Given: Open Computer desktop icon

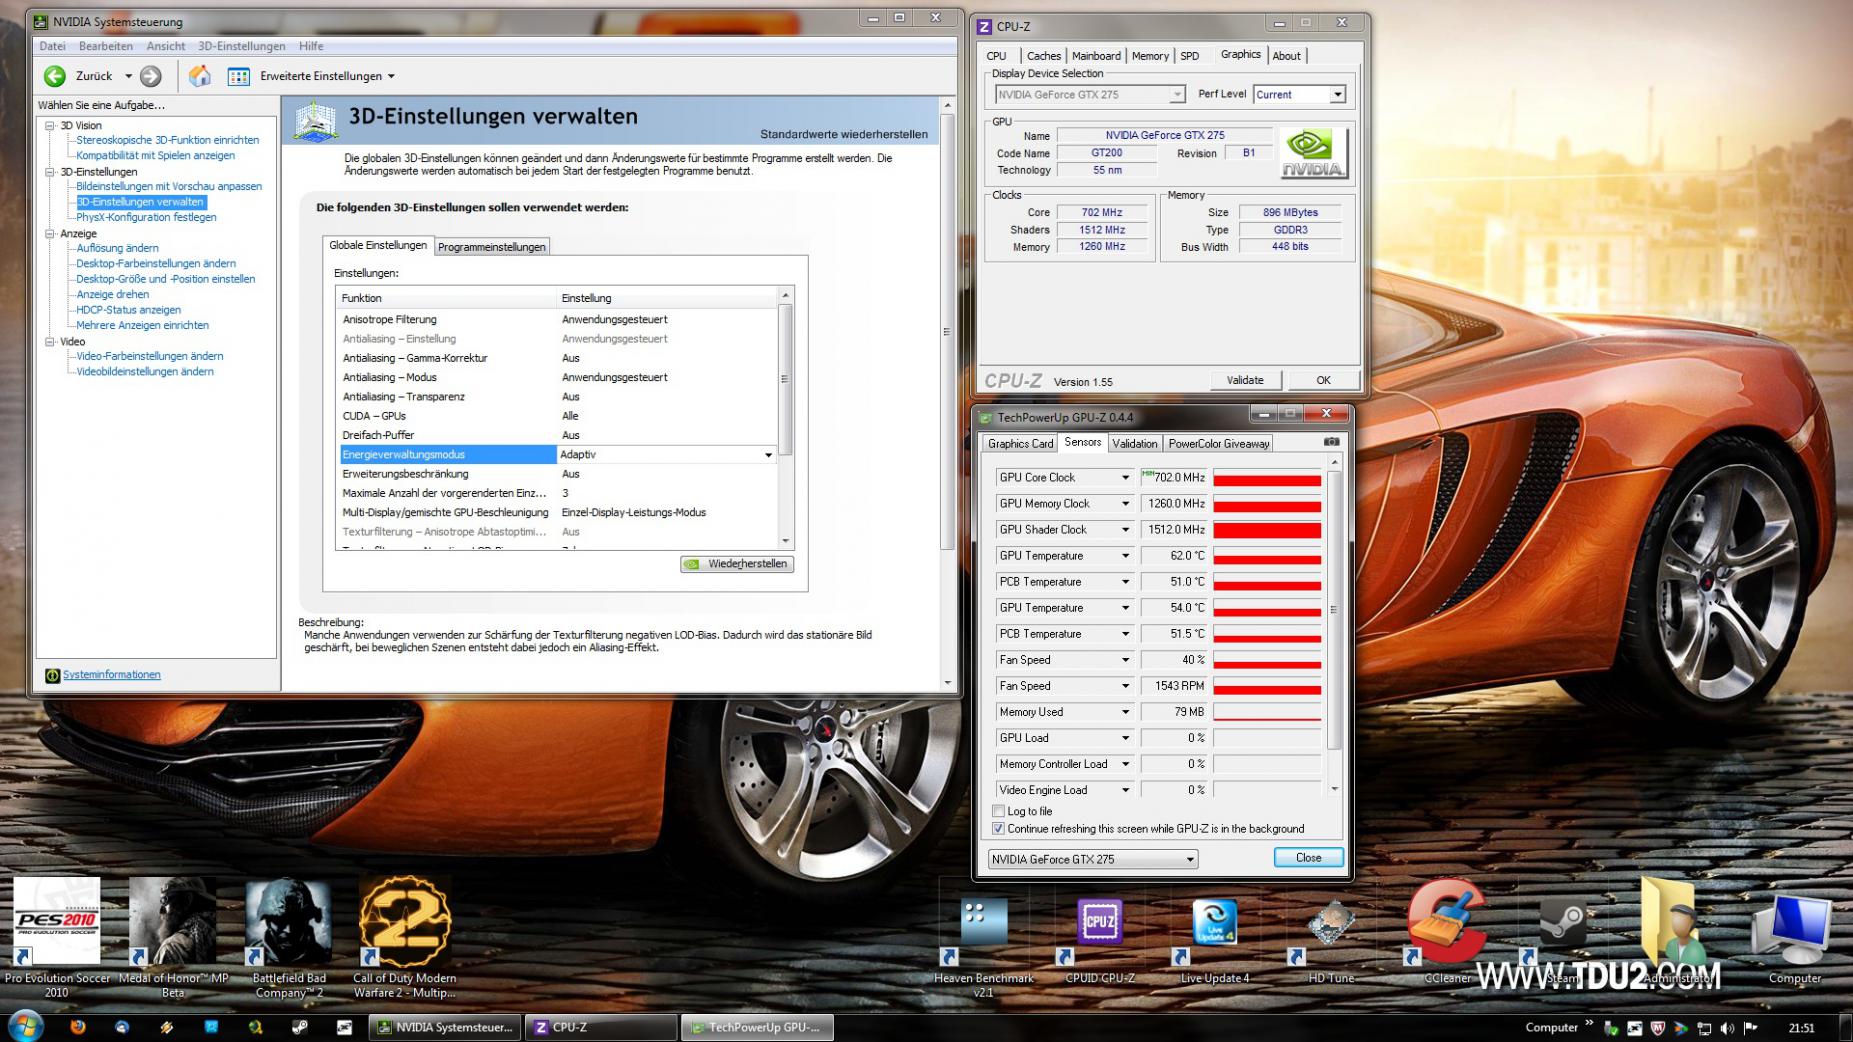Looking at the screenshot, I should 1795,938.
